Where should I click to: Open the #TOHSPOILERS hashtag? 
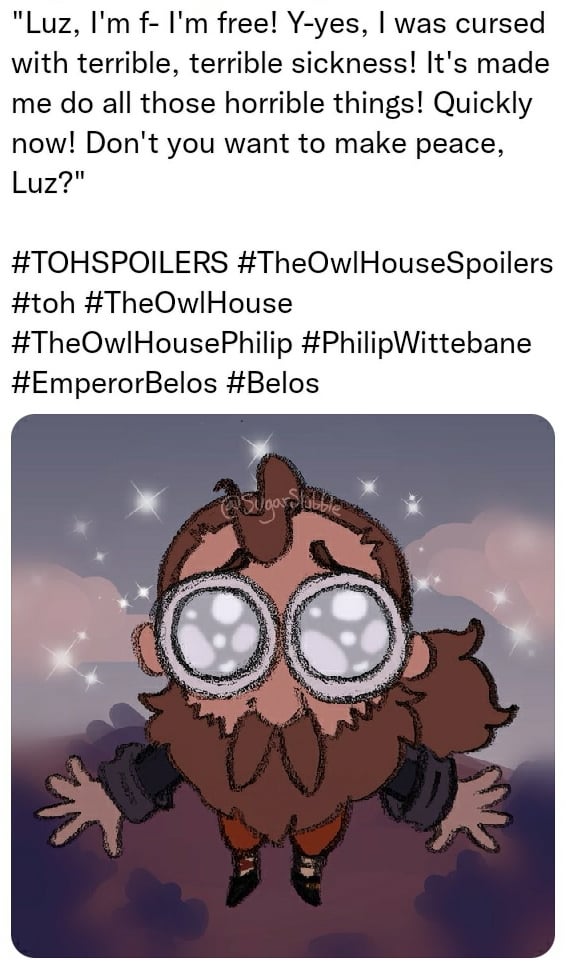pos(119,263)
